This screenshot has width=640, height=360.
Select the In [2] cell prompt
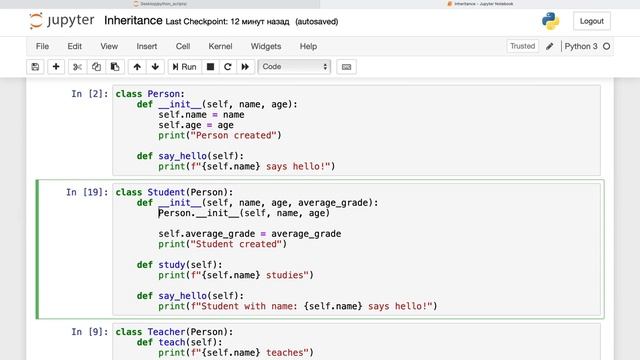[x=90, y=94]
